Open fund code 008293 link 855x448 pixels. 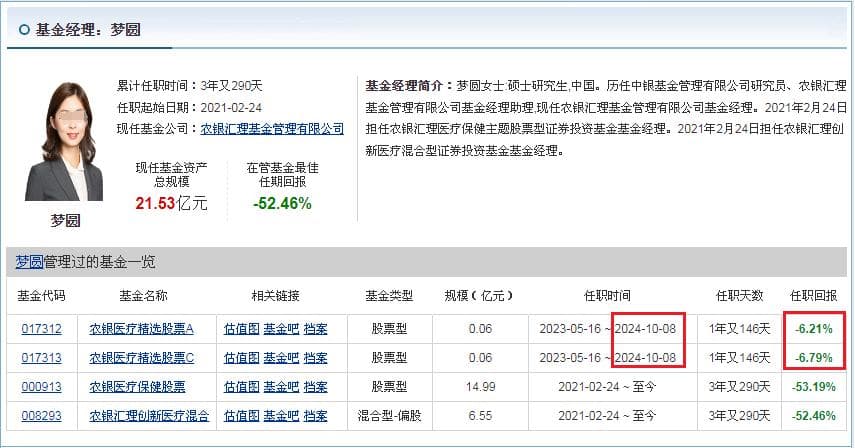[x=41, y=415]
